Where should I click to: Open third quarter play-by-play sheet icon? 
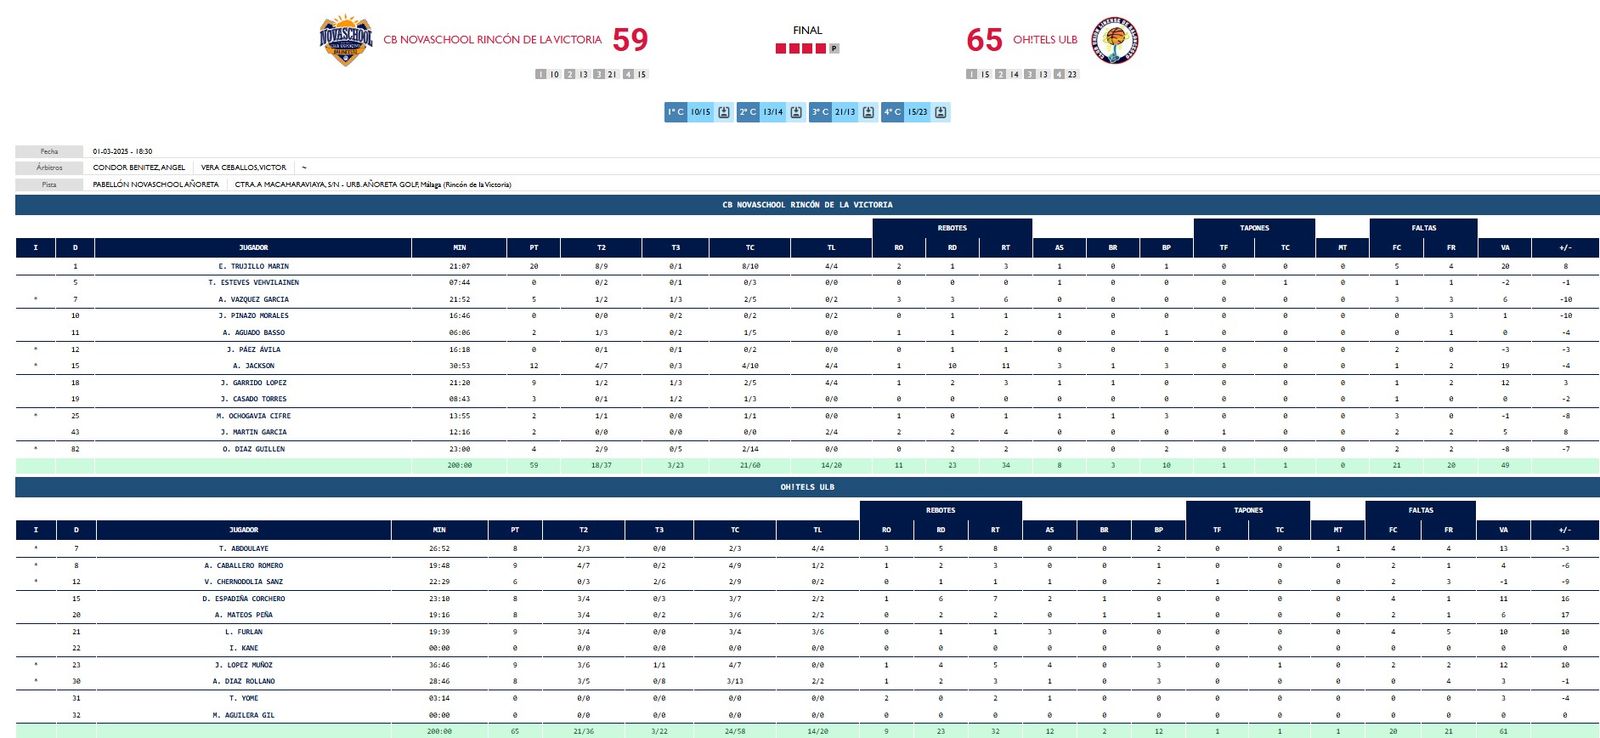868,112
